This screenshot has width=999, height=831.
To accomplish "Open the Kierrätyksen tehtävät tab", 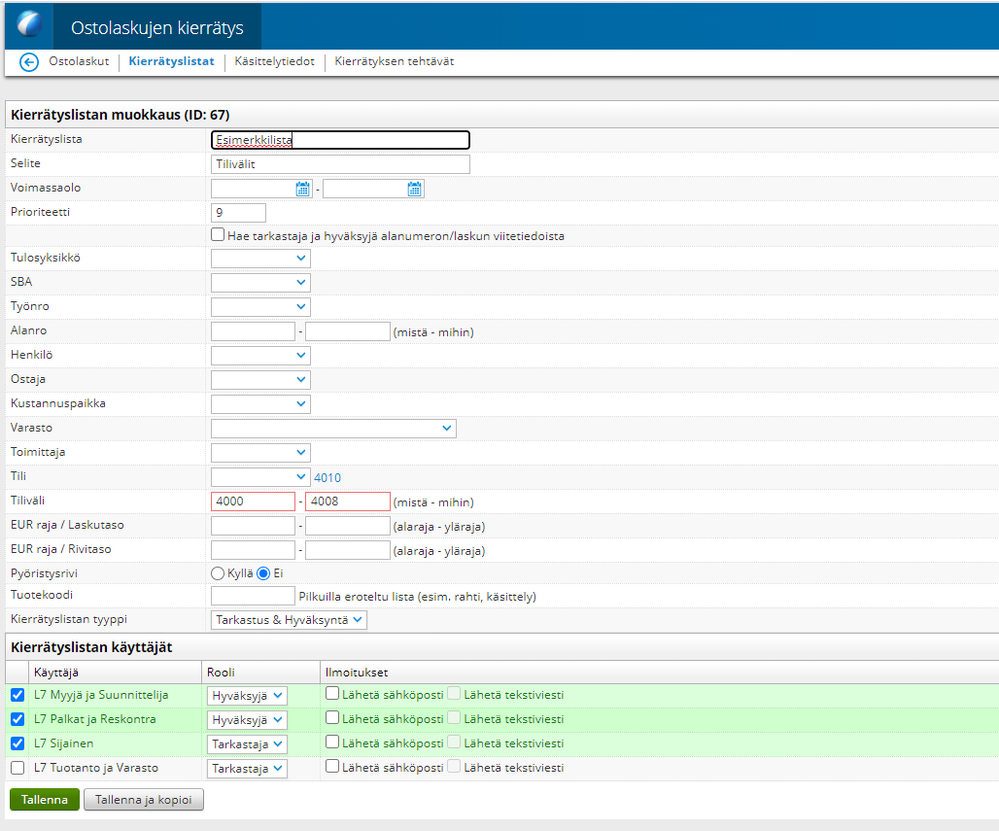I will [x=394, y=61].
